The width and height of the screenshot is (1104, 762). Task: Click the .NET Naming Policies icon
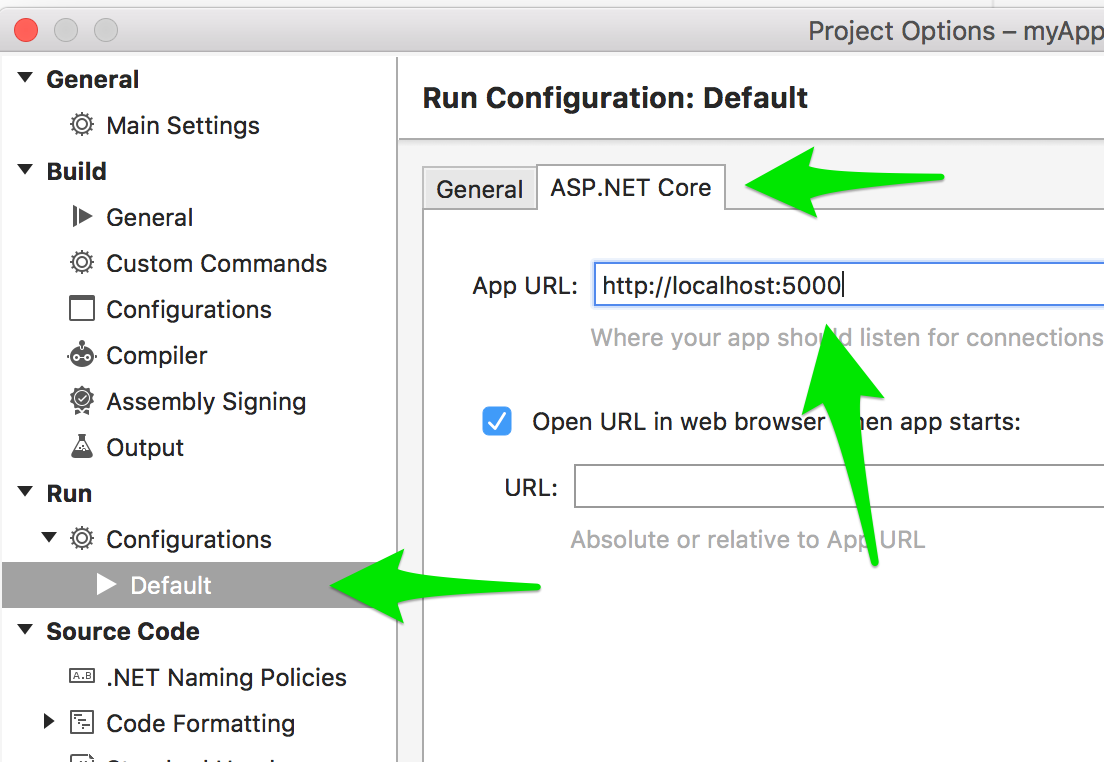pyautogui.click(x=82, y=677)
